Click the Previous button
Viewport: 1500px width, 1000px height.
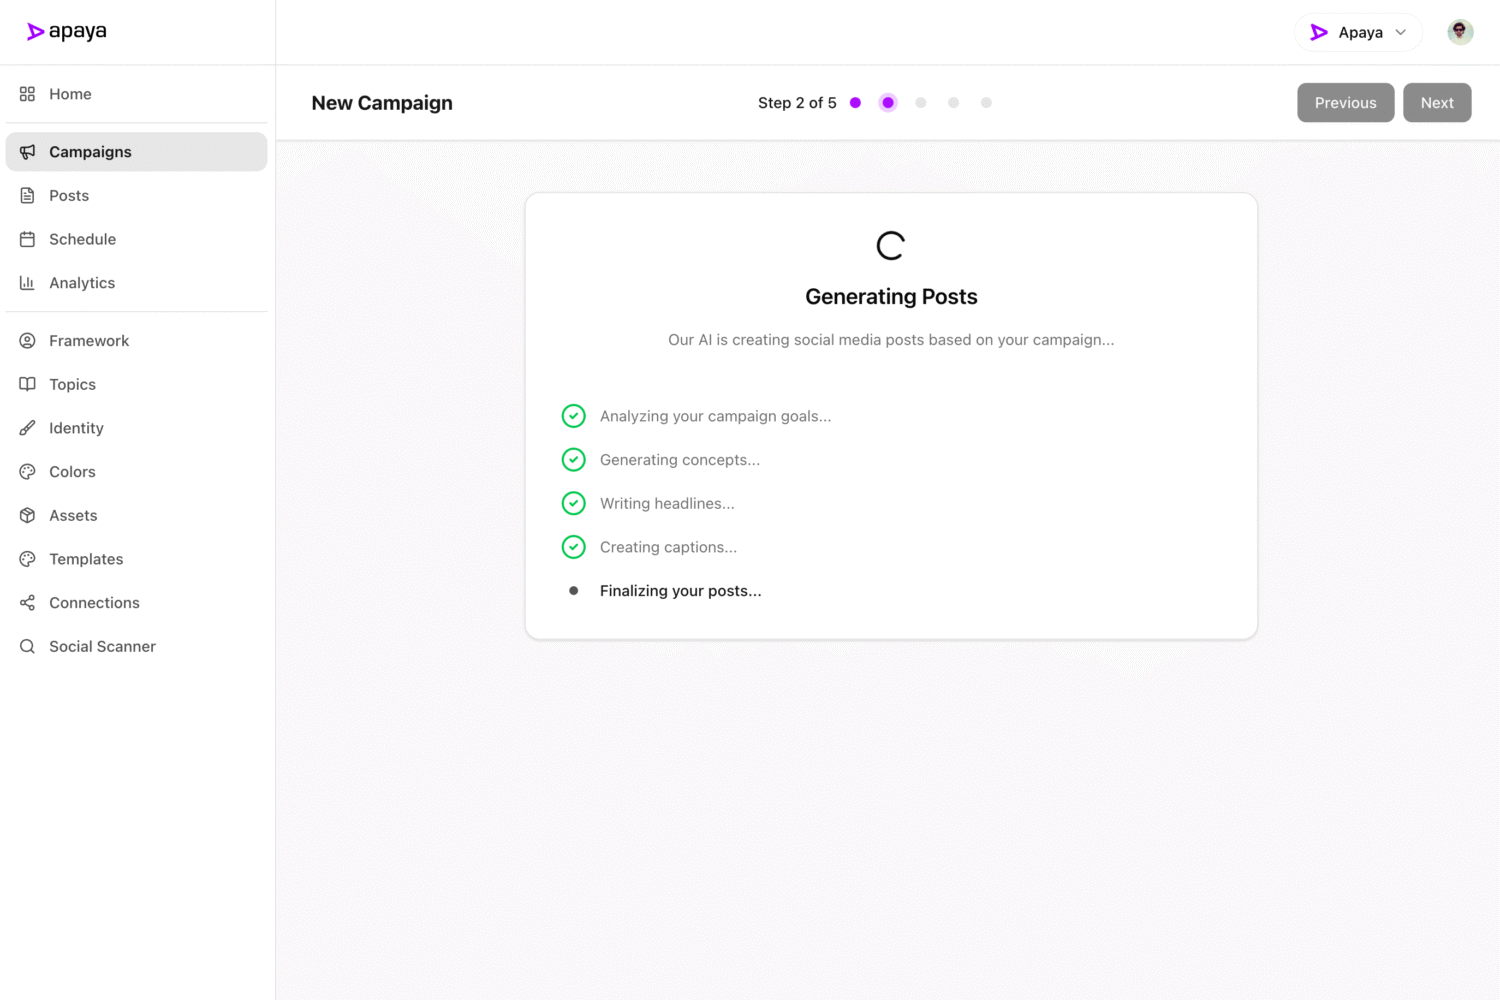click(x=1345, y=102)
